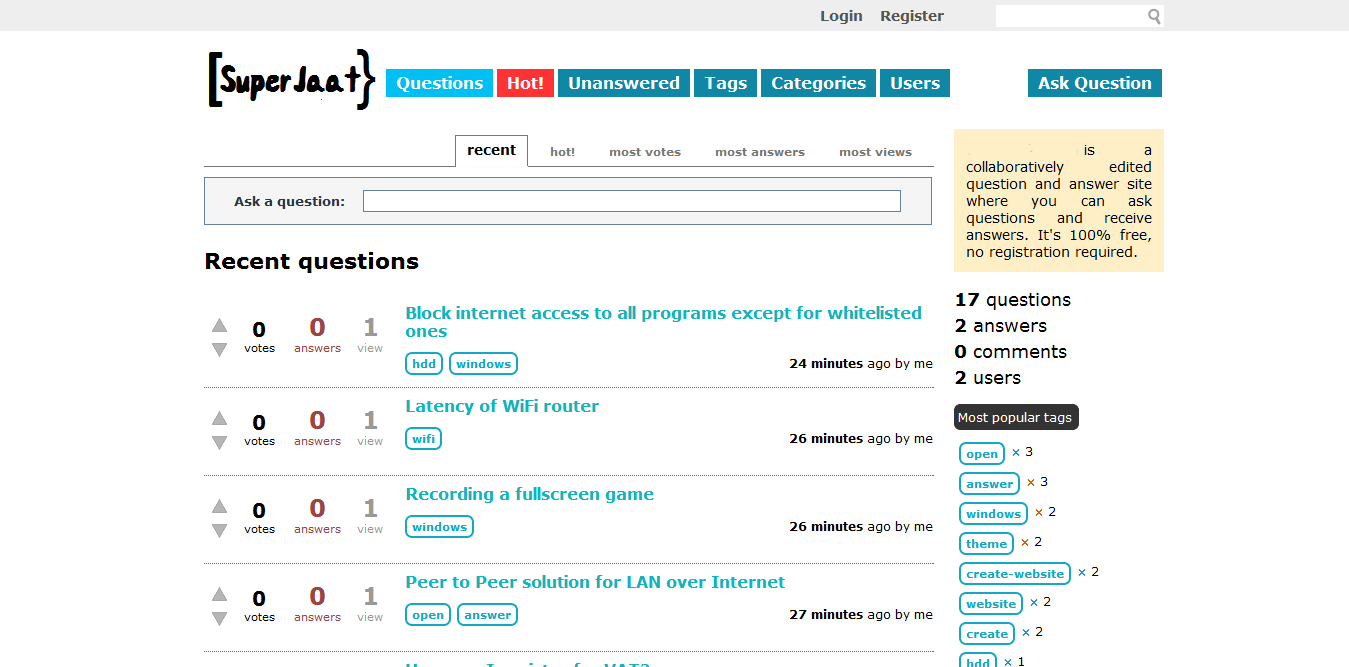Viewport: 1349px width, 667px height.
Task: Upvote the 'Recording a fullscreen game' question
Action: (x=220, y=506)
